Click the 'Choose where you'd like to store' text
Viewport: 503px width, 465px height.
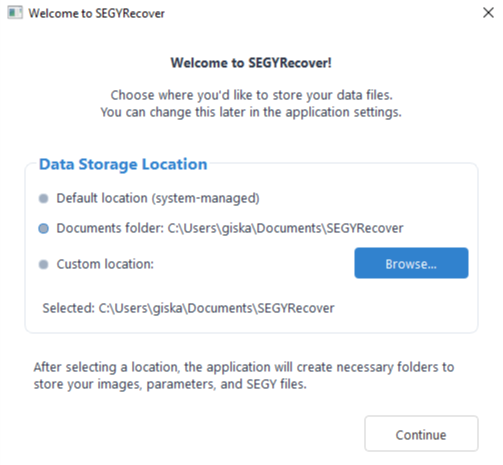(251, 96)
